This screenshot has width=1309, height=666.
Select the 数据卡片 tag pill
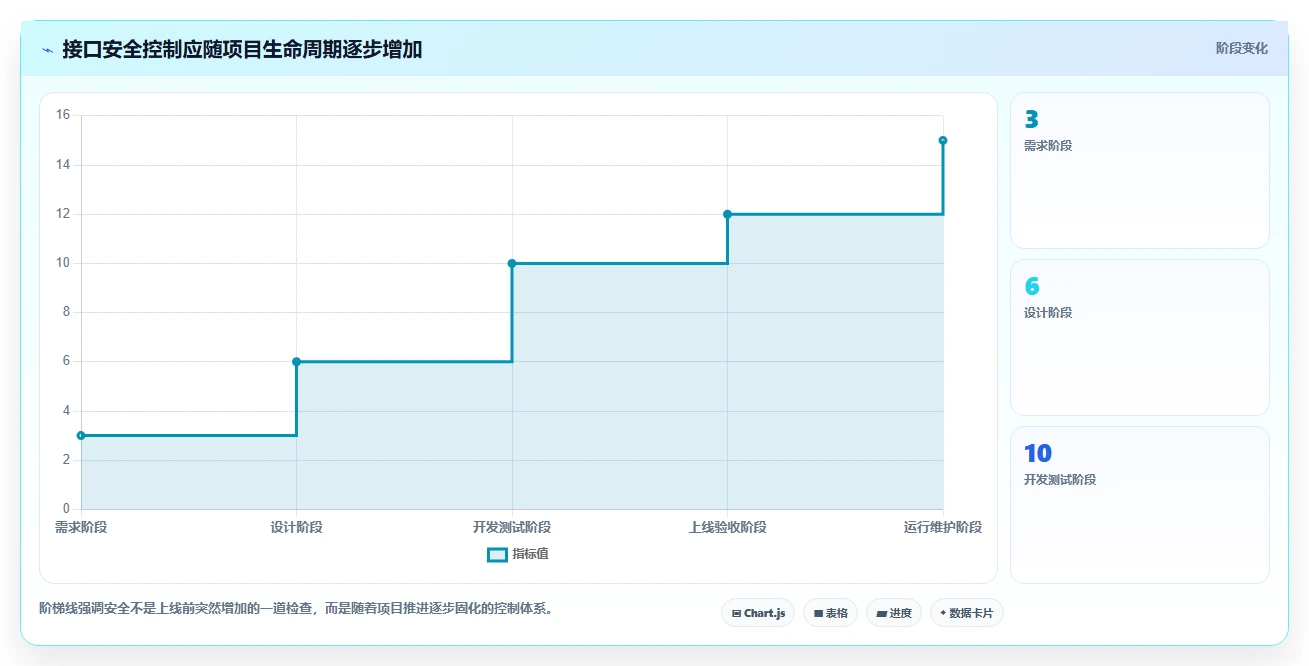[966, 613]
